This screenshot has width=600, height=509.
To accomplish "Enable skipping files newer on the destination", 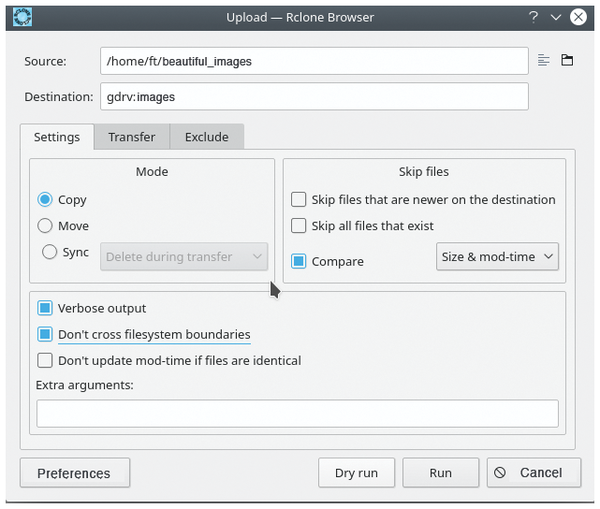I will point(299,200).
